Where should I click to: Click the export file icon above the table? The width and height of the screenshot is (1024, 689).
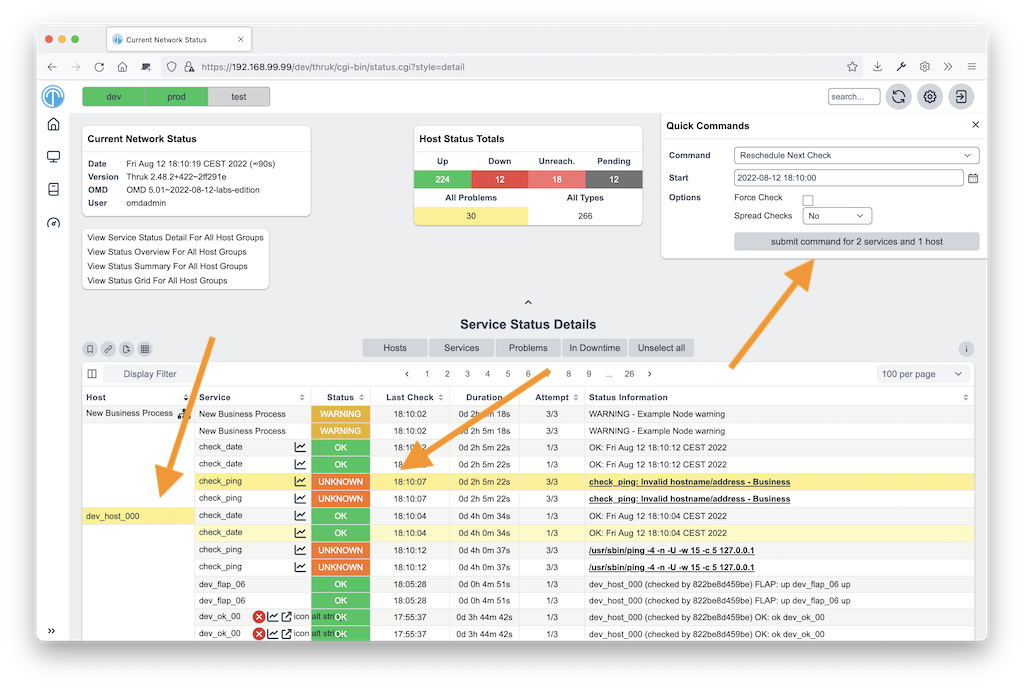pyautogui.click(x=127, y=349)
